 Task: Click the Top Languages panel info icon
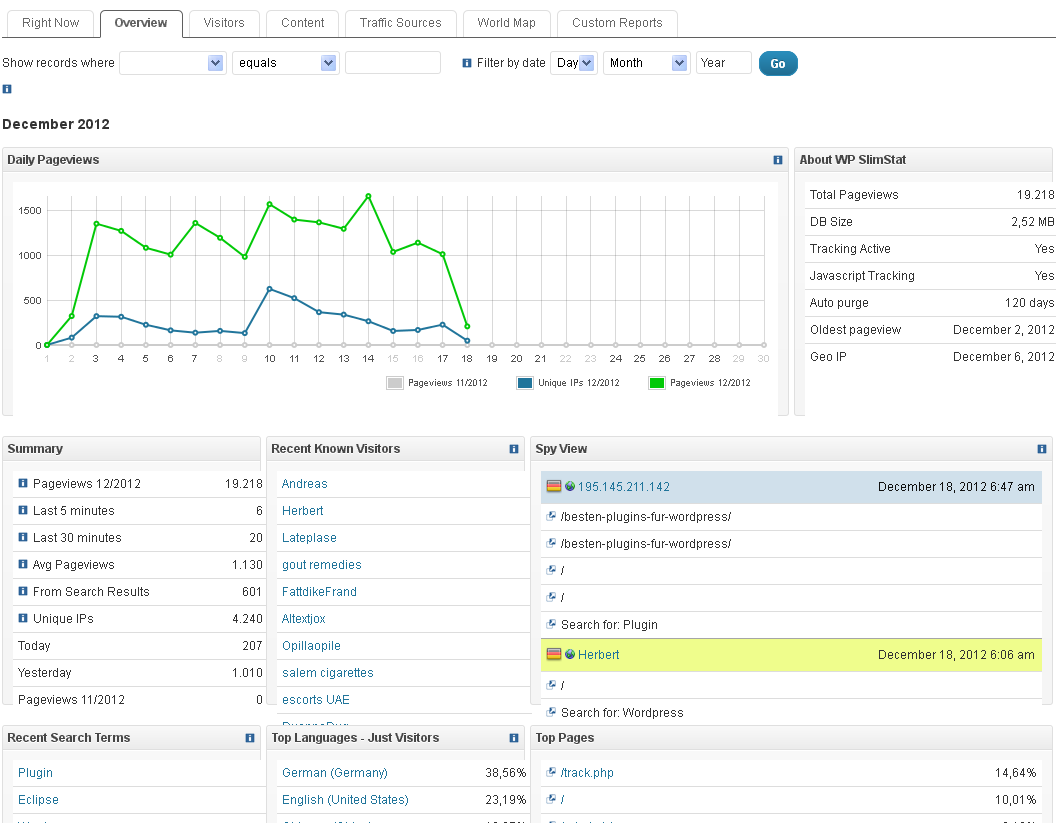coord(514,738)
